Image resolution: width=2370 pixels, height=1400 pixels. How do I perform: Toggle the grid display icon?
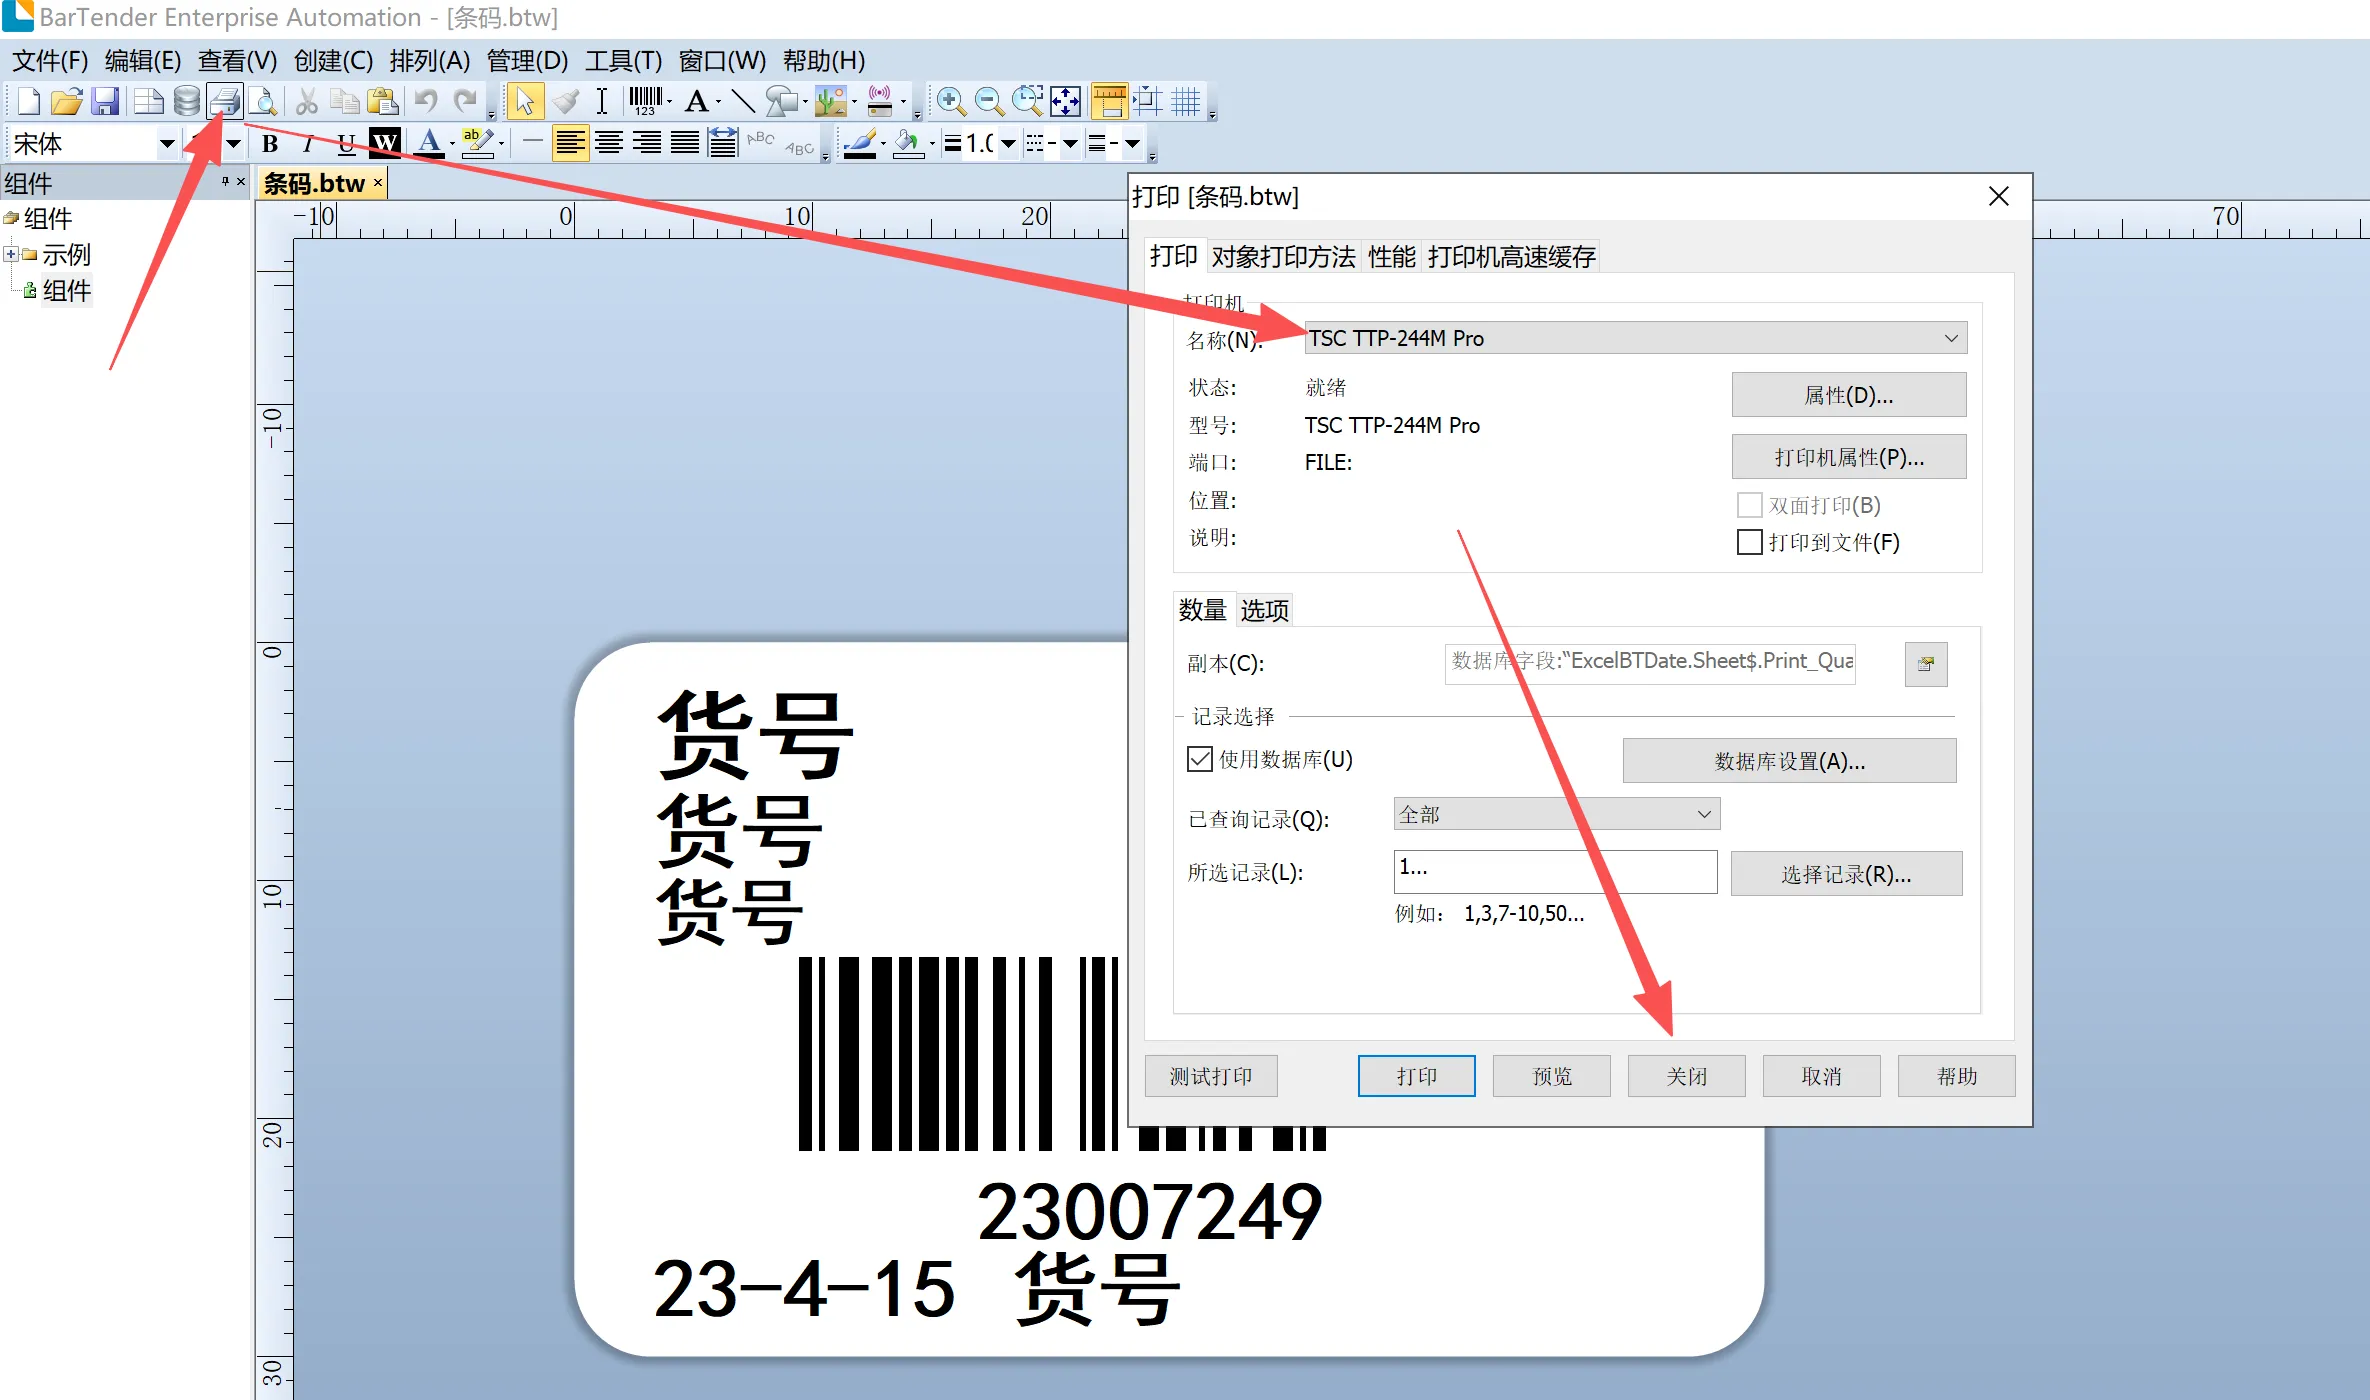point(1186,101)
